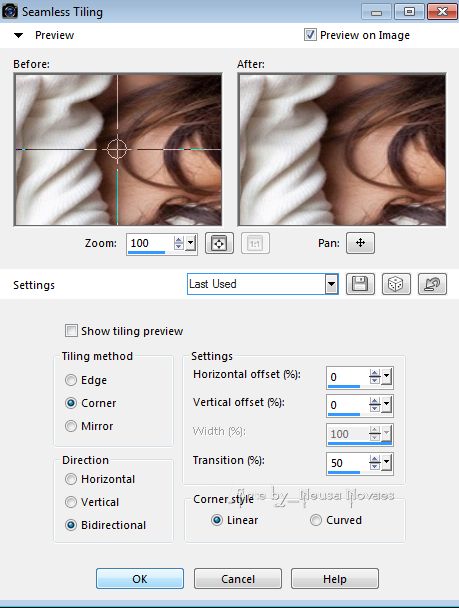This screenshot has width=459, height=608.
Task: Select Horizontal direction option
Action: click(71, 479)
